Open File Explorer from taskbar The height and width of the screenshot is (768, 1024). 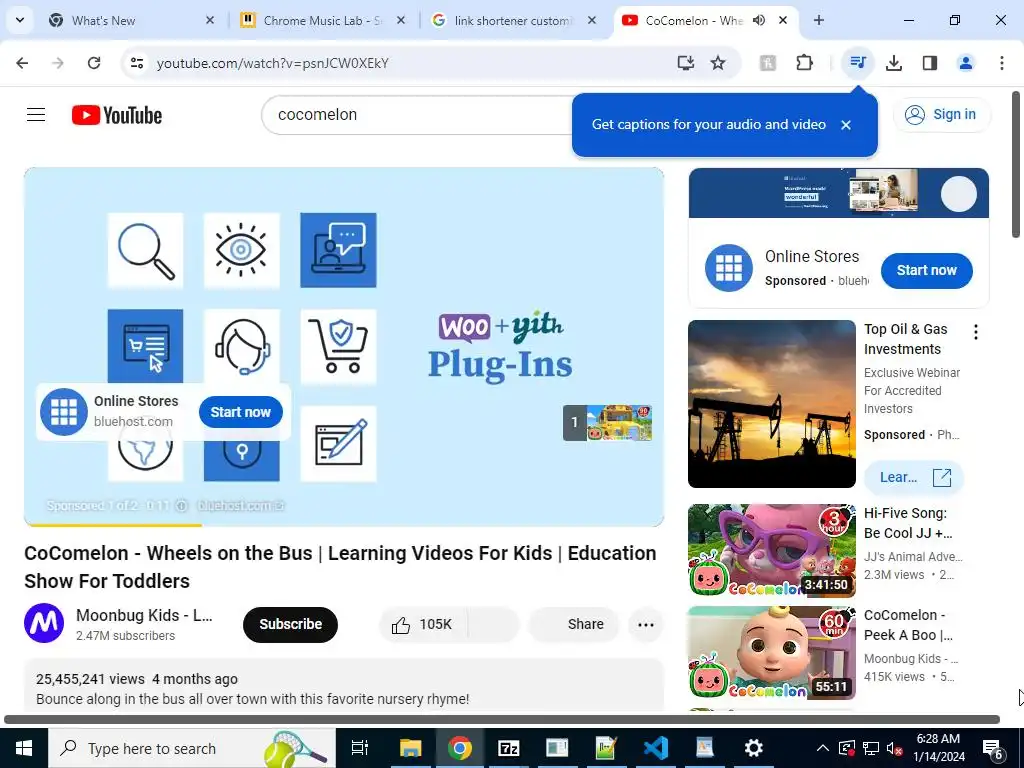click(411, 748)
